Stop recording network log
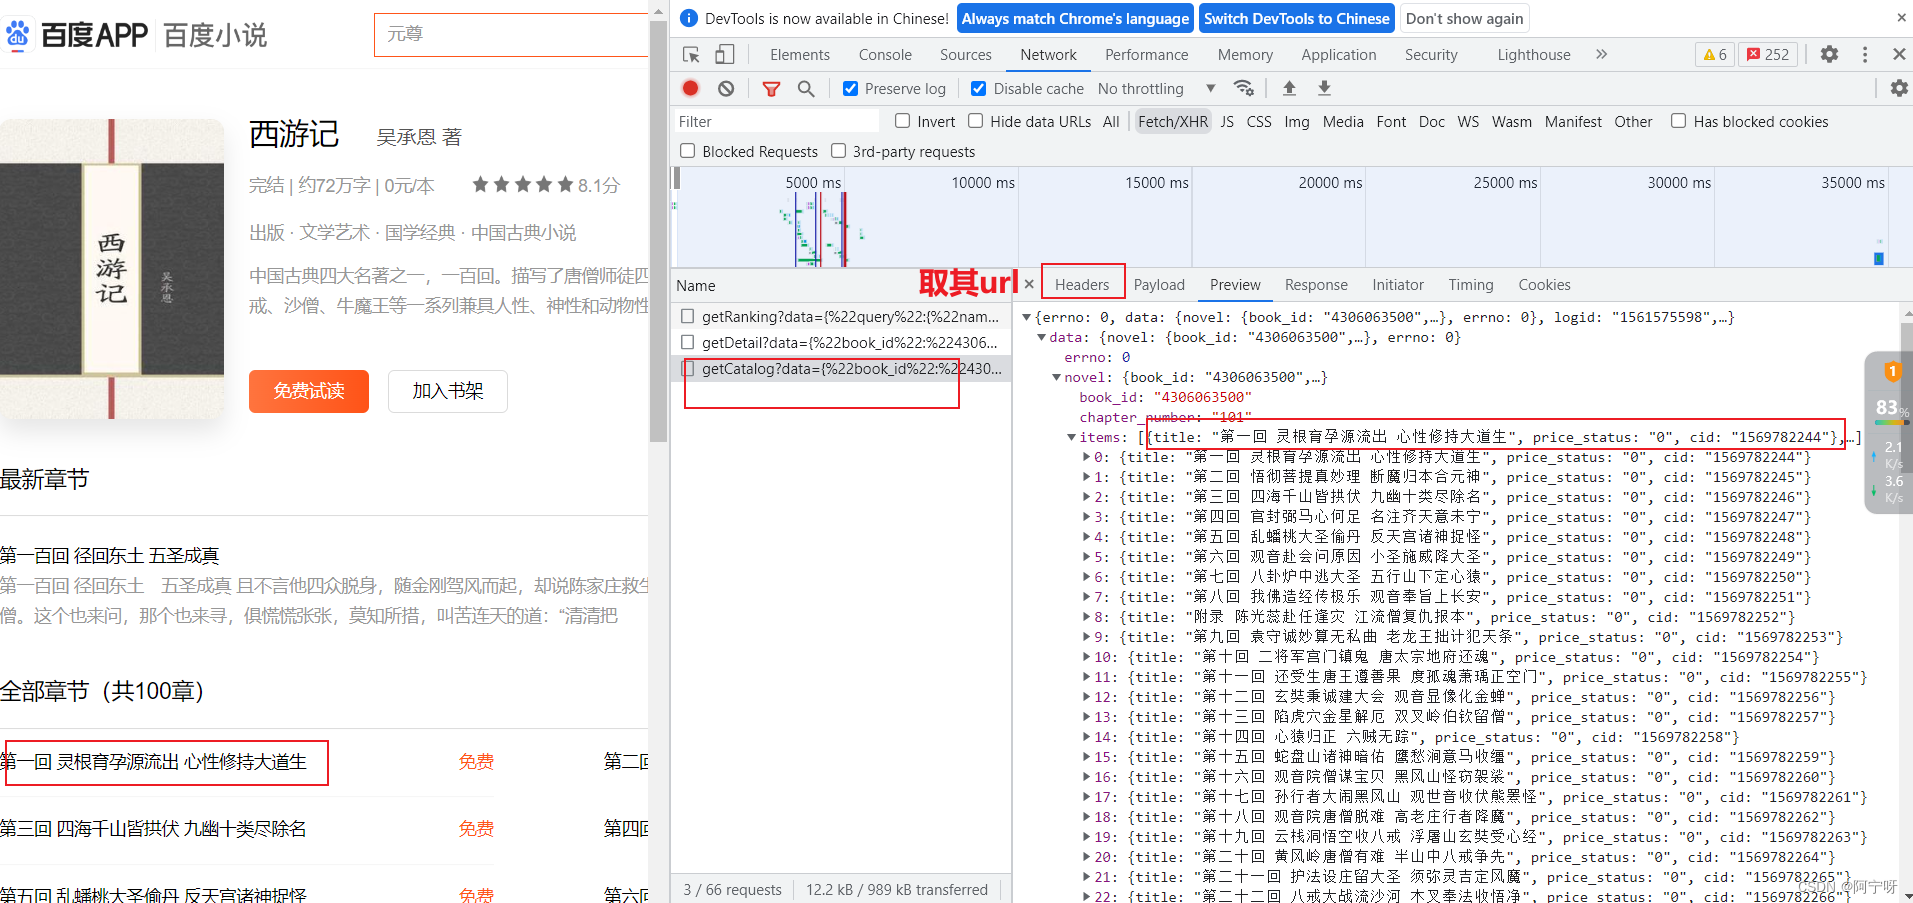This screenshot has width=1913, height=903. tap(690, 89)
